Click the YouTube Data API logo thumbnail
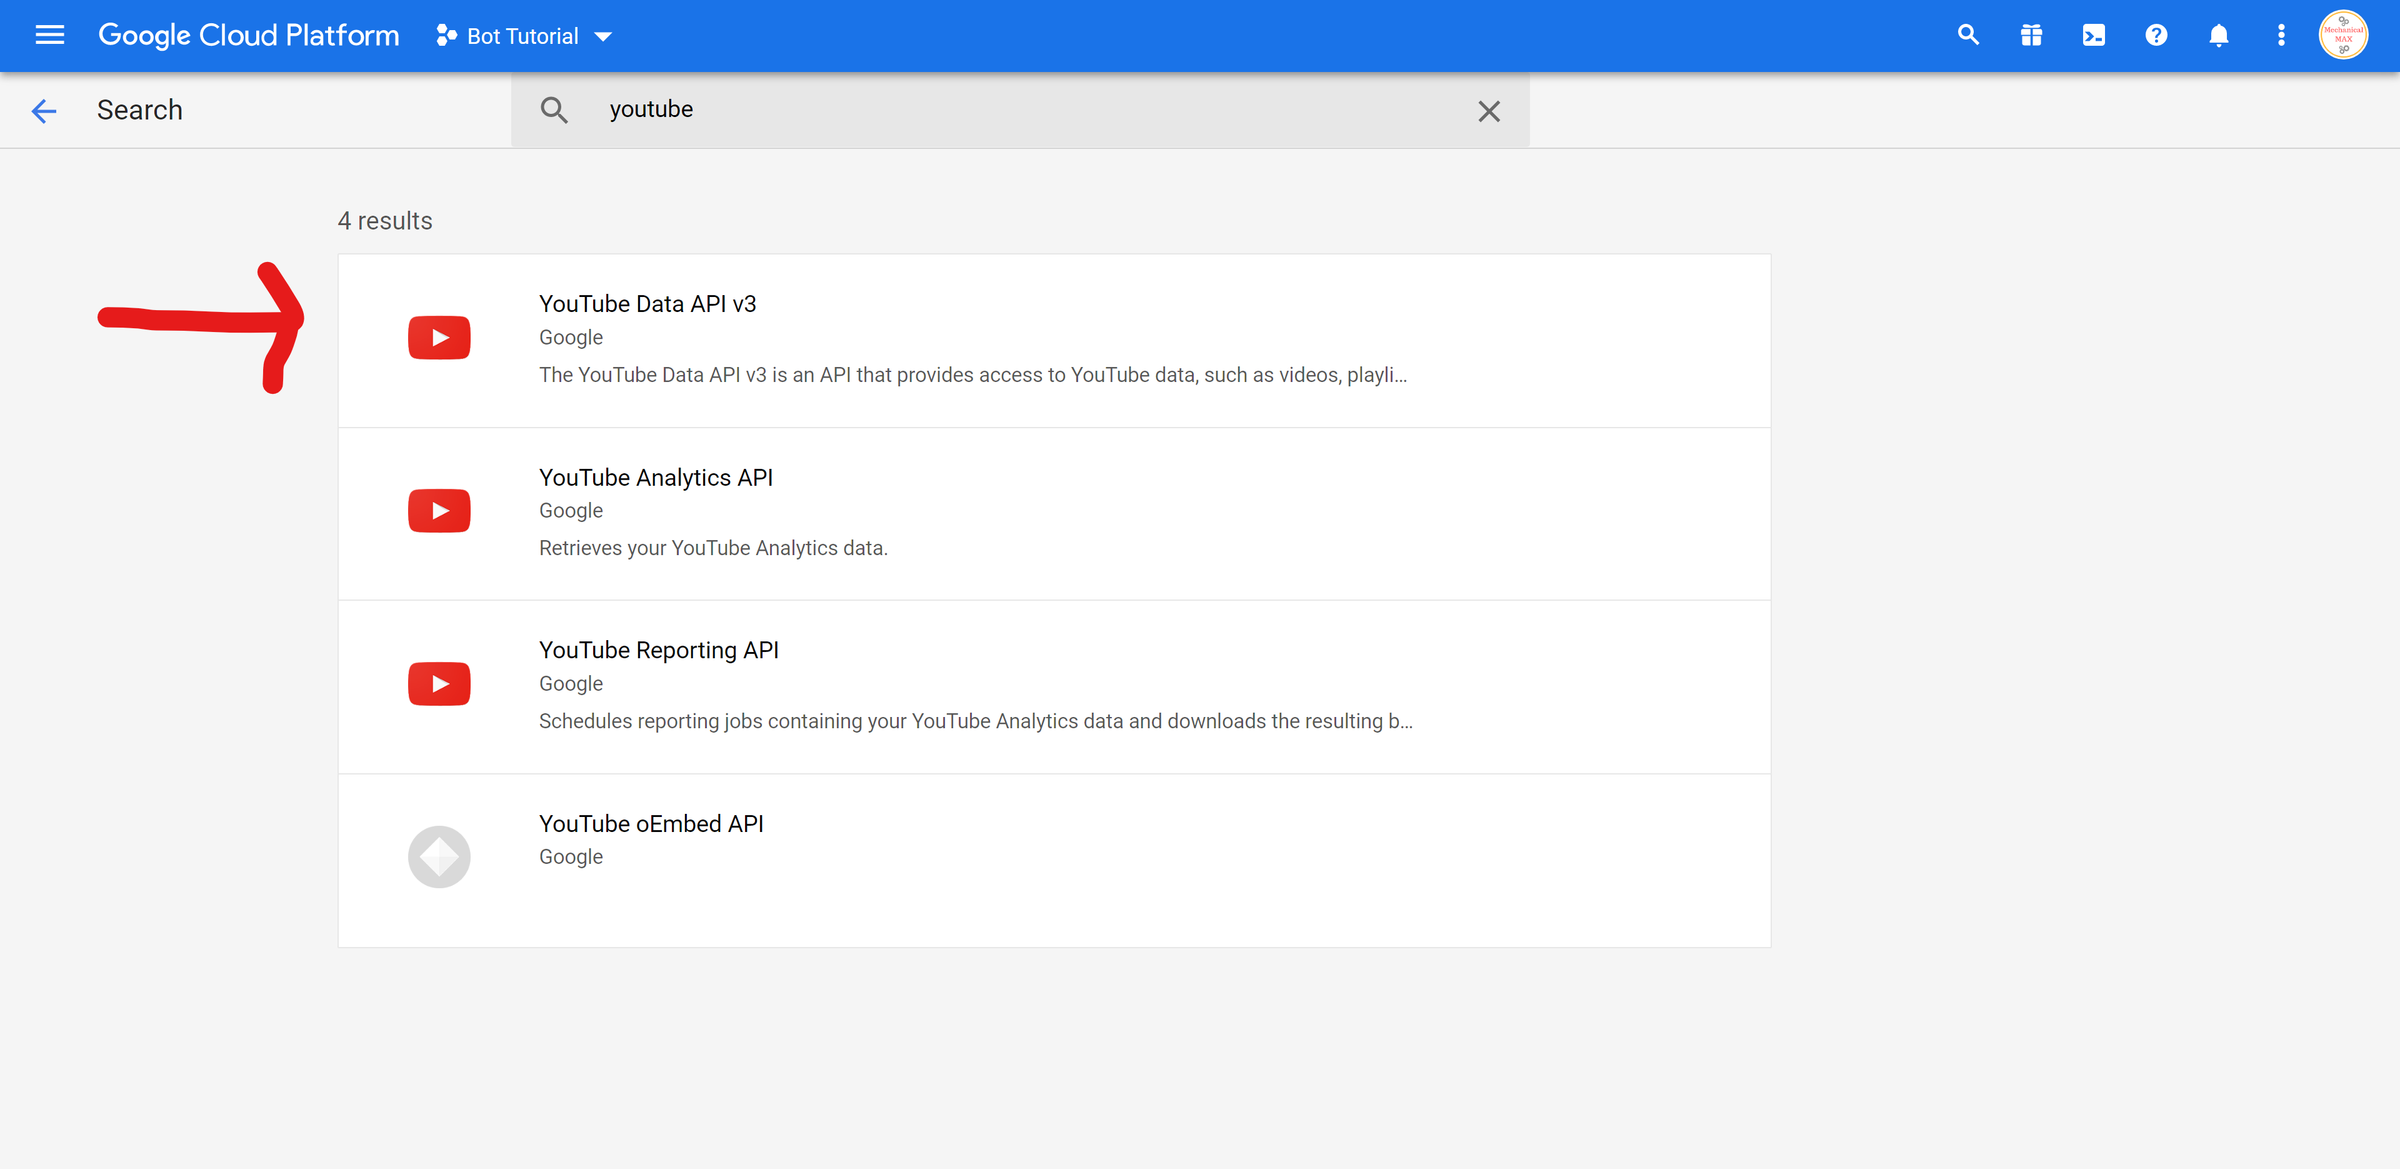Image resolution: width=2400 pixels, height=1169 pixels. (x=439, y=338)
